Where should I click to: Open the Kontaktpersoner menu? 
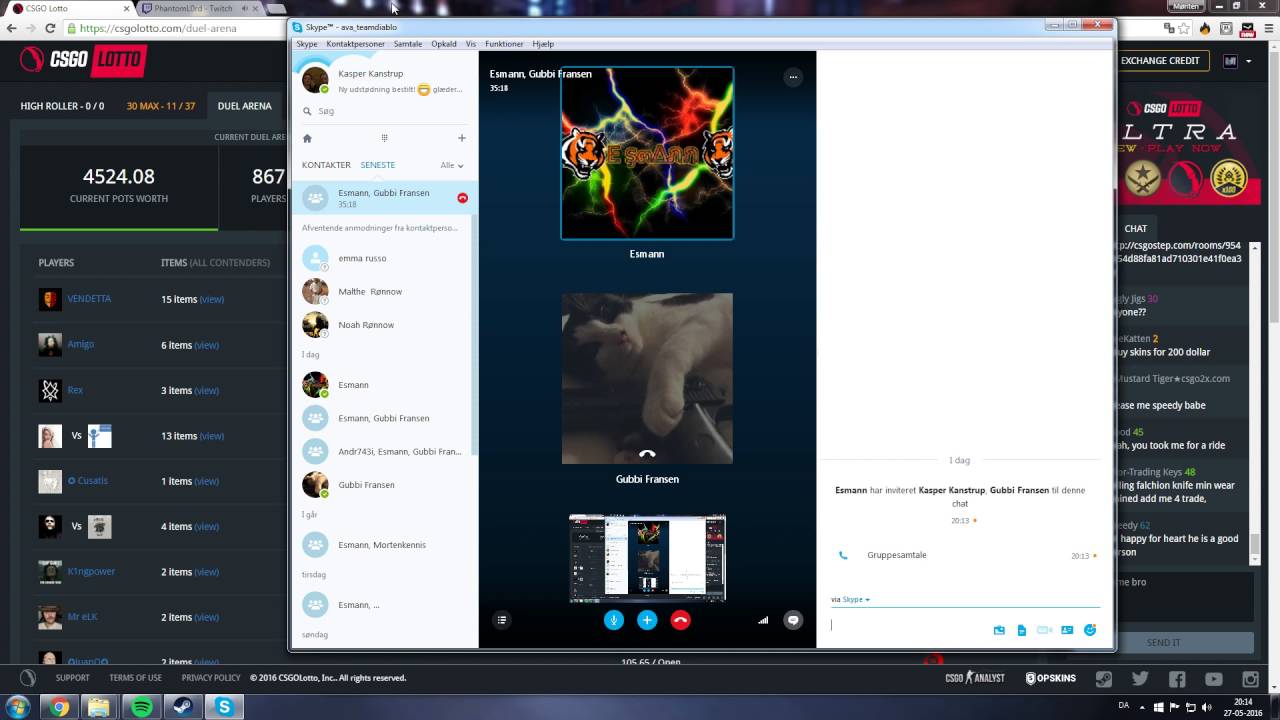pyautogui.click(x=355, y=44)
